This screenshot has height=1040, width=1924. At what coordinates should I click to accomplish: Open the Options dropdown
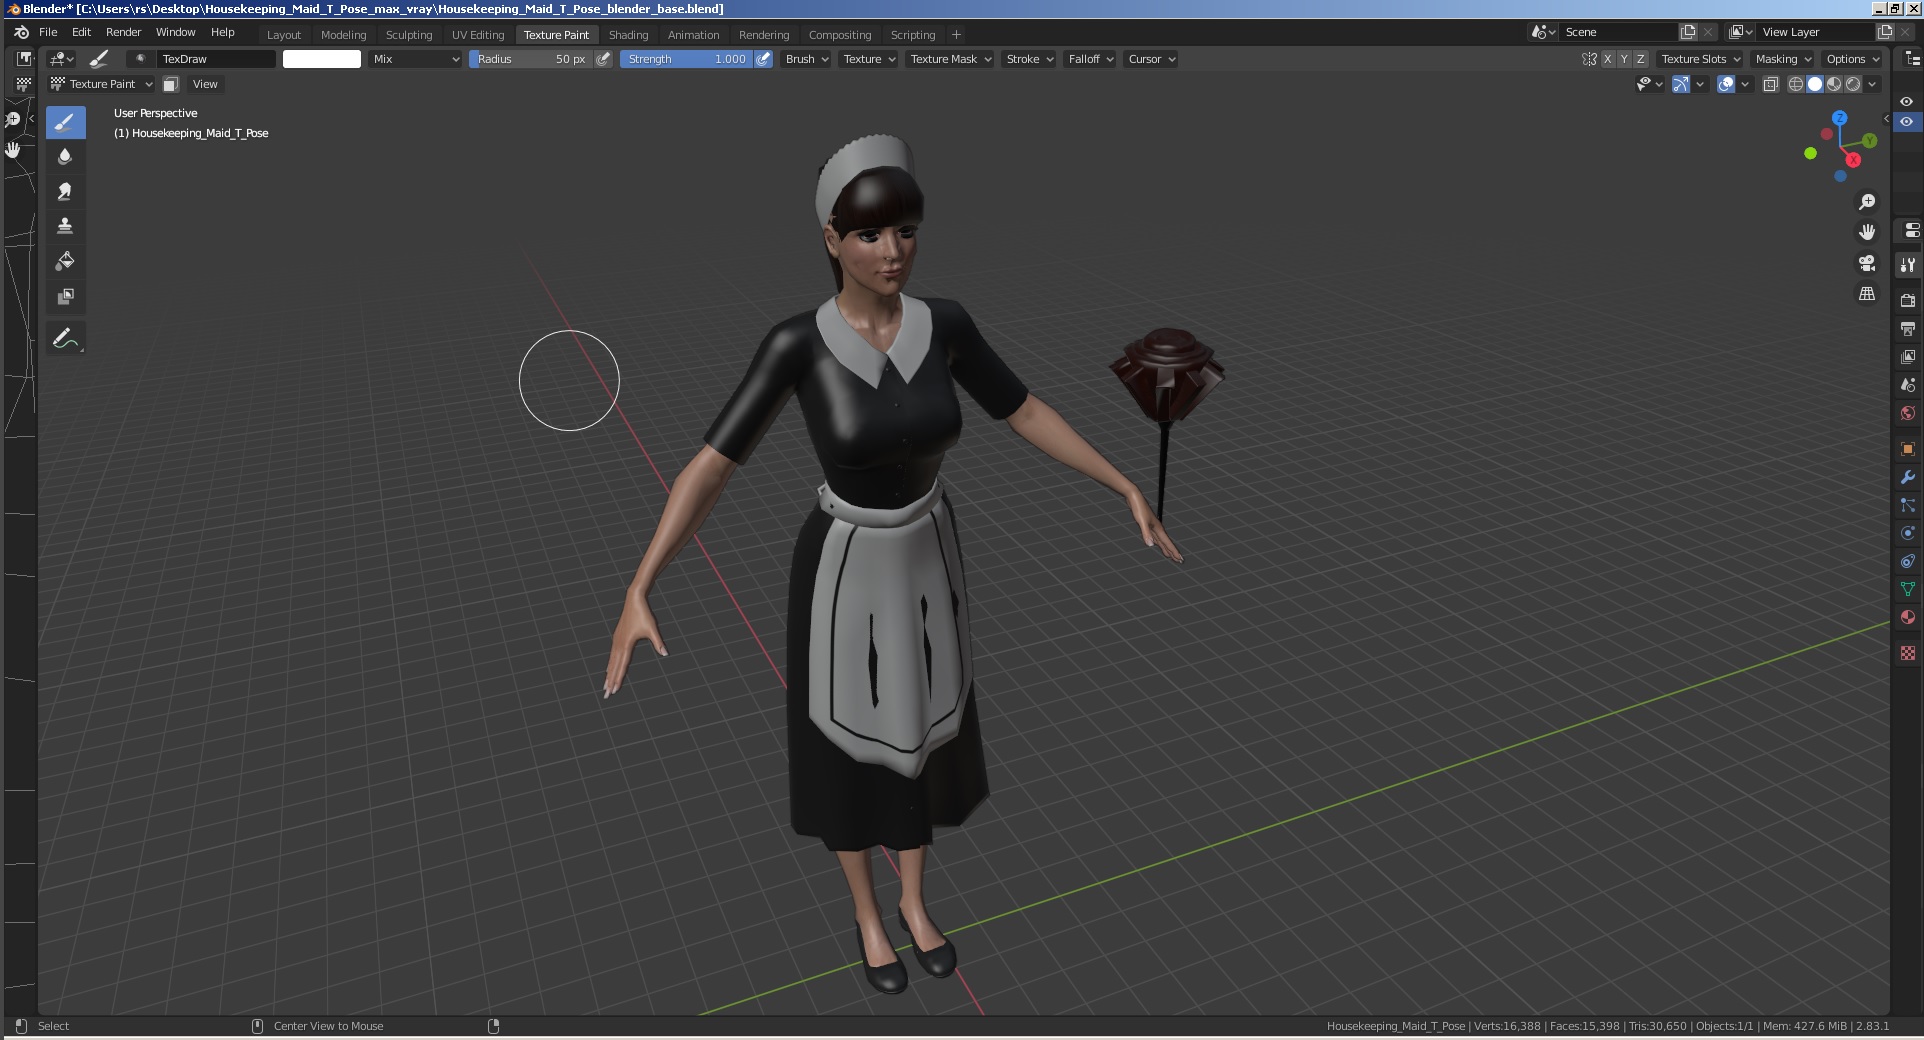1853,59
